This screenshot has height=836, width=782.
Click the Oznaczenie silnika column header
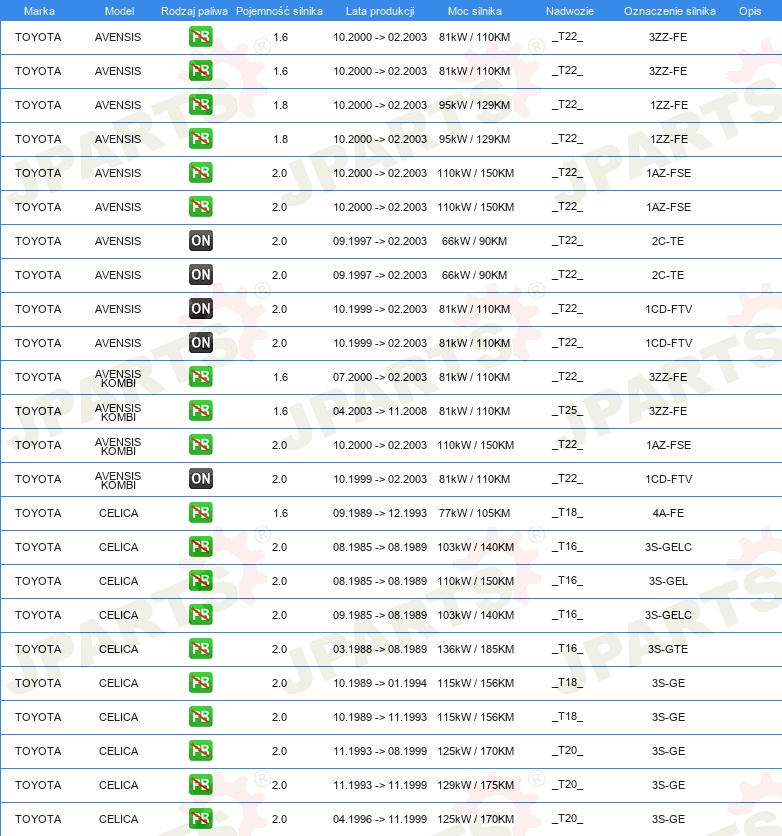[670, 11]
